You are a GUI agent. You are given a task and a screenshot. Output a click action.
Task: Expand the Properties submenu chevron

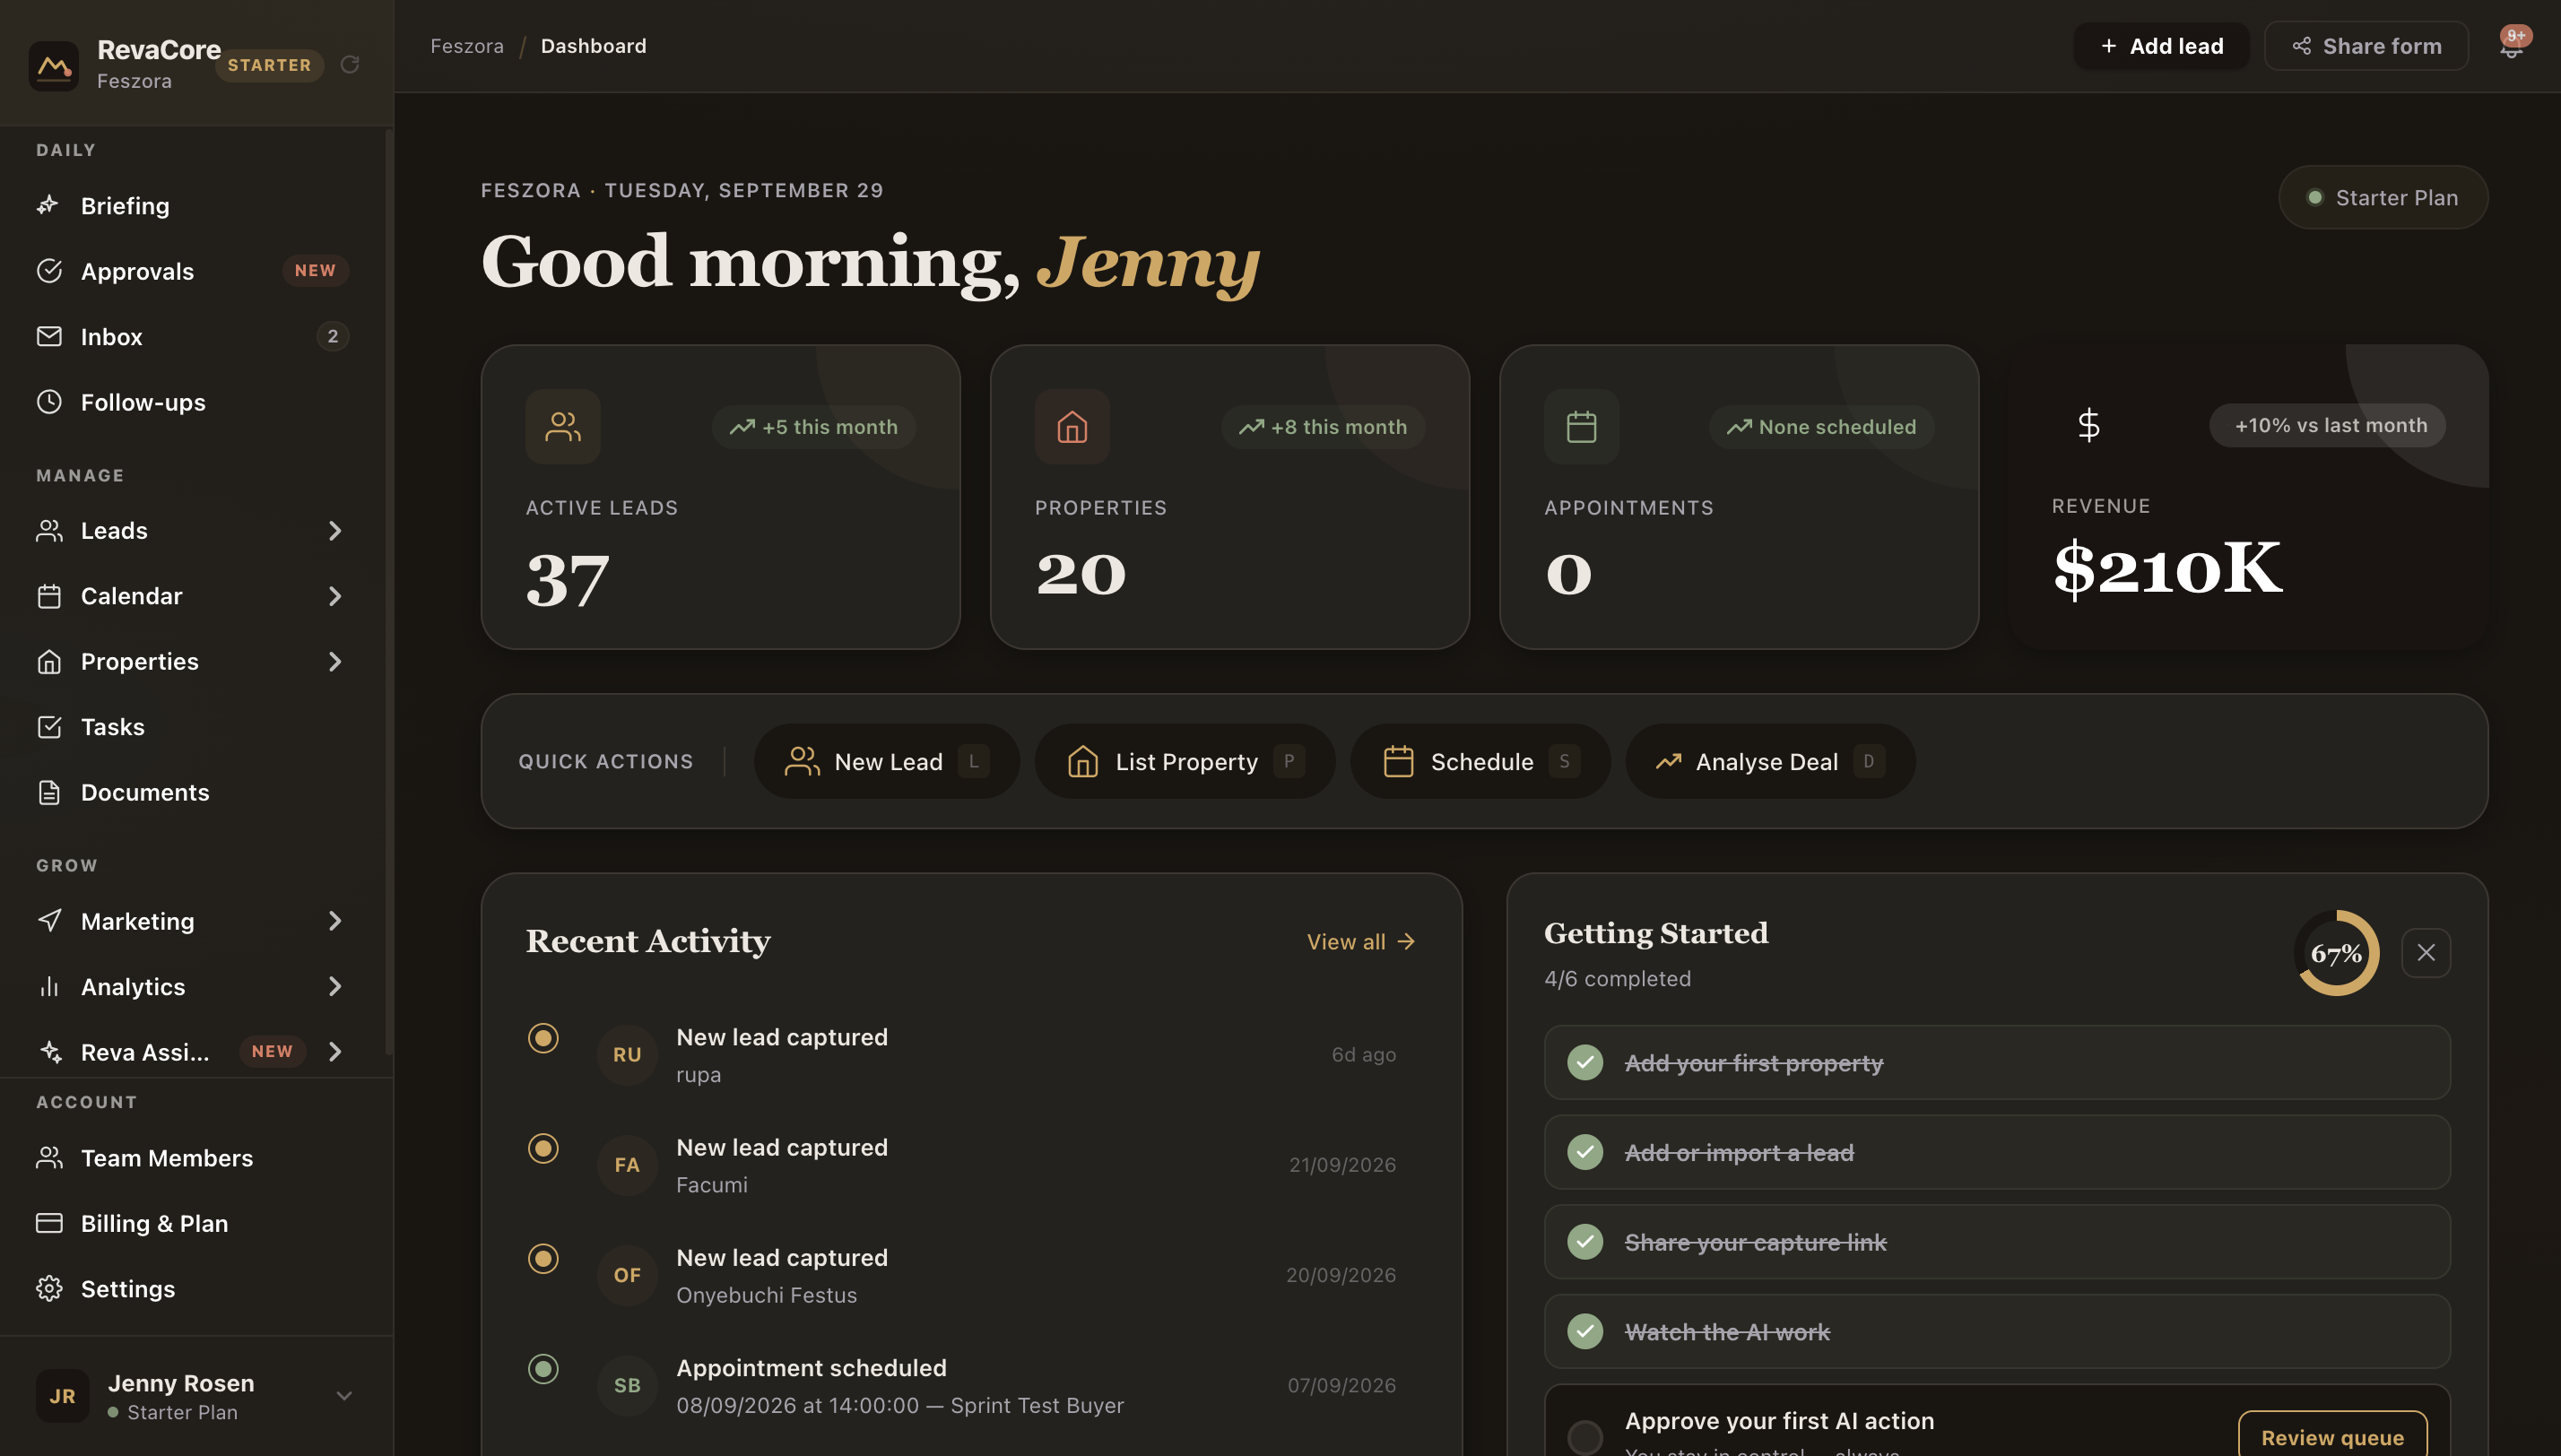tap(335, 661)
